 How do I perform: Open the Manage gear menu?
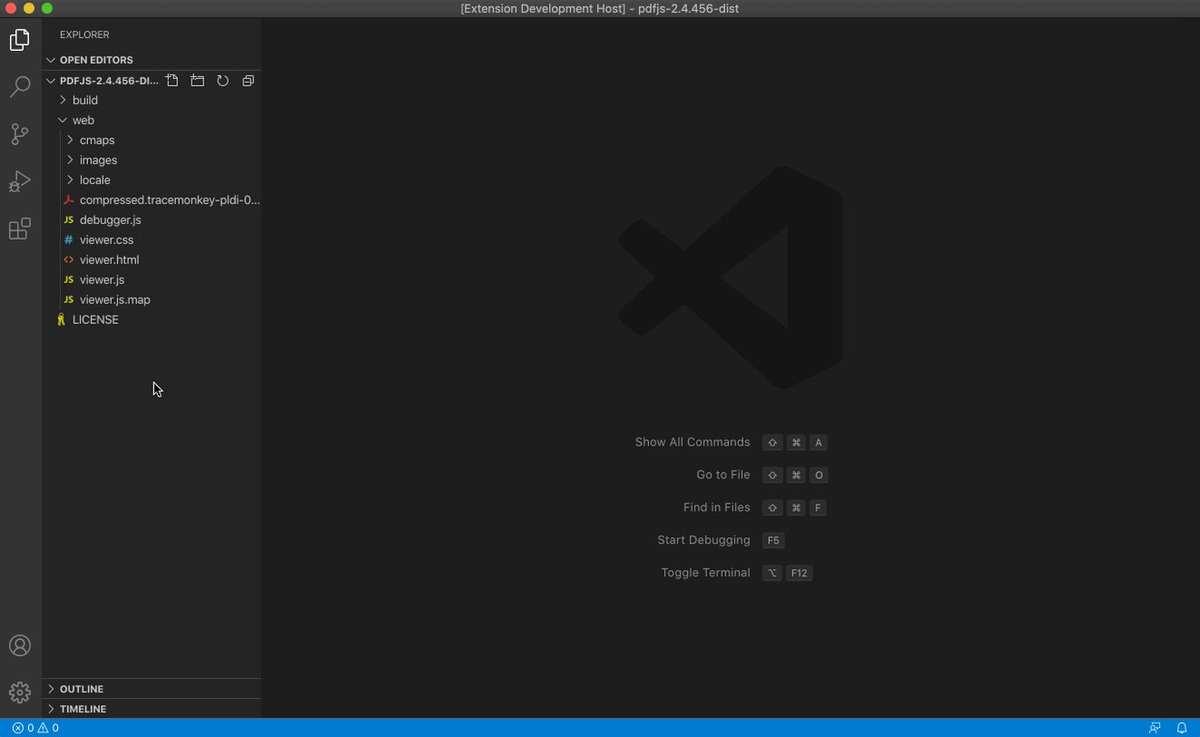pos(20,692)
